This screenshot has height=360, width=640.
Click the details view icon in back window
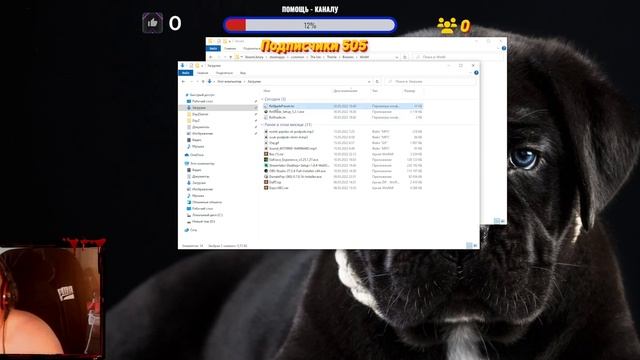[497, 221]
